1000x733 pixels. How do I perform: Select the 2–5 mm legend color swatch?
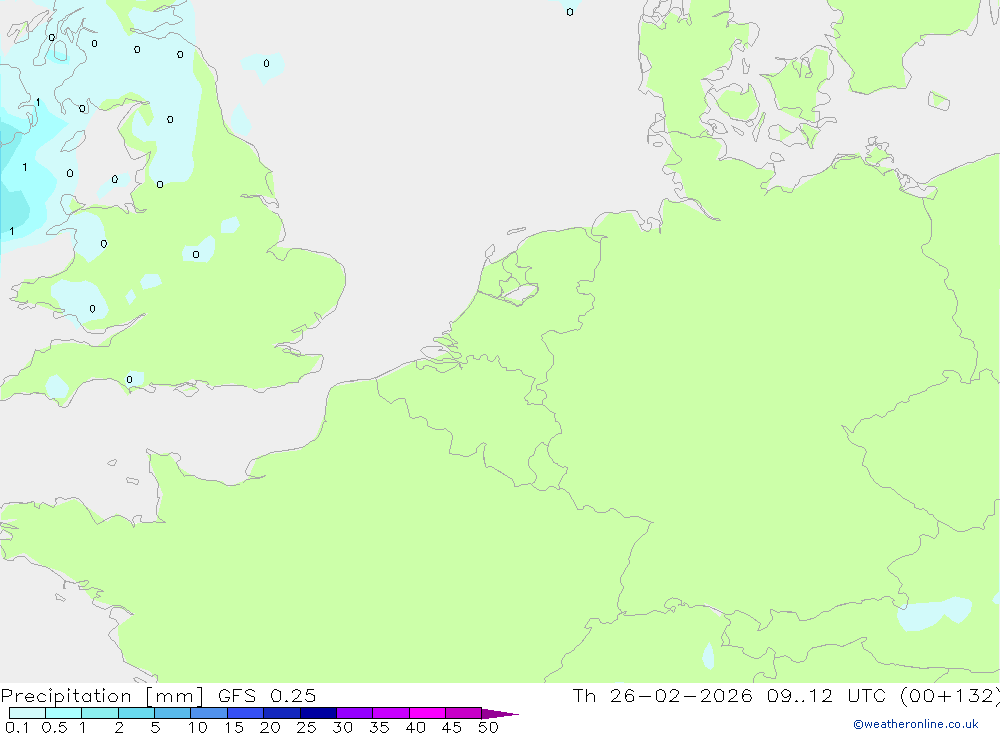(136, 713)
